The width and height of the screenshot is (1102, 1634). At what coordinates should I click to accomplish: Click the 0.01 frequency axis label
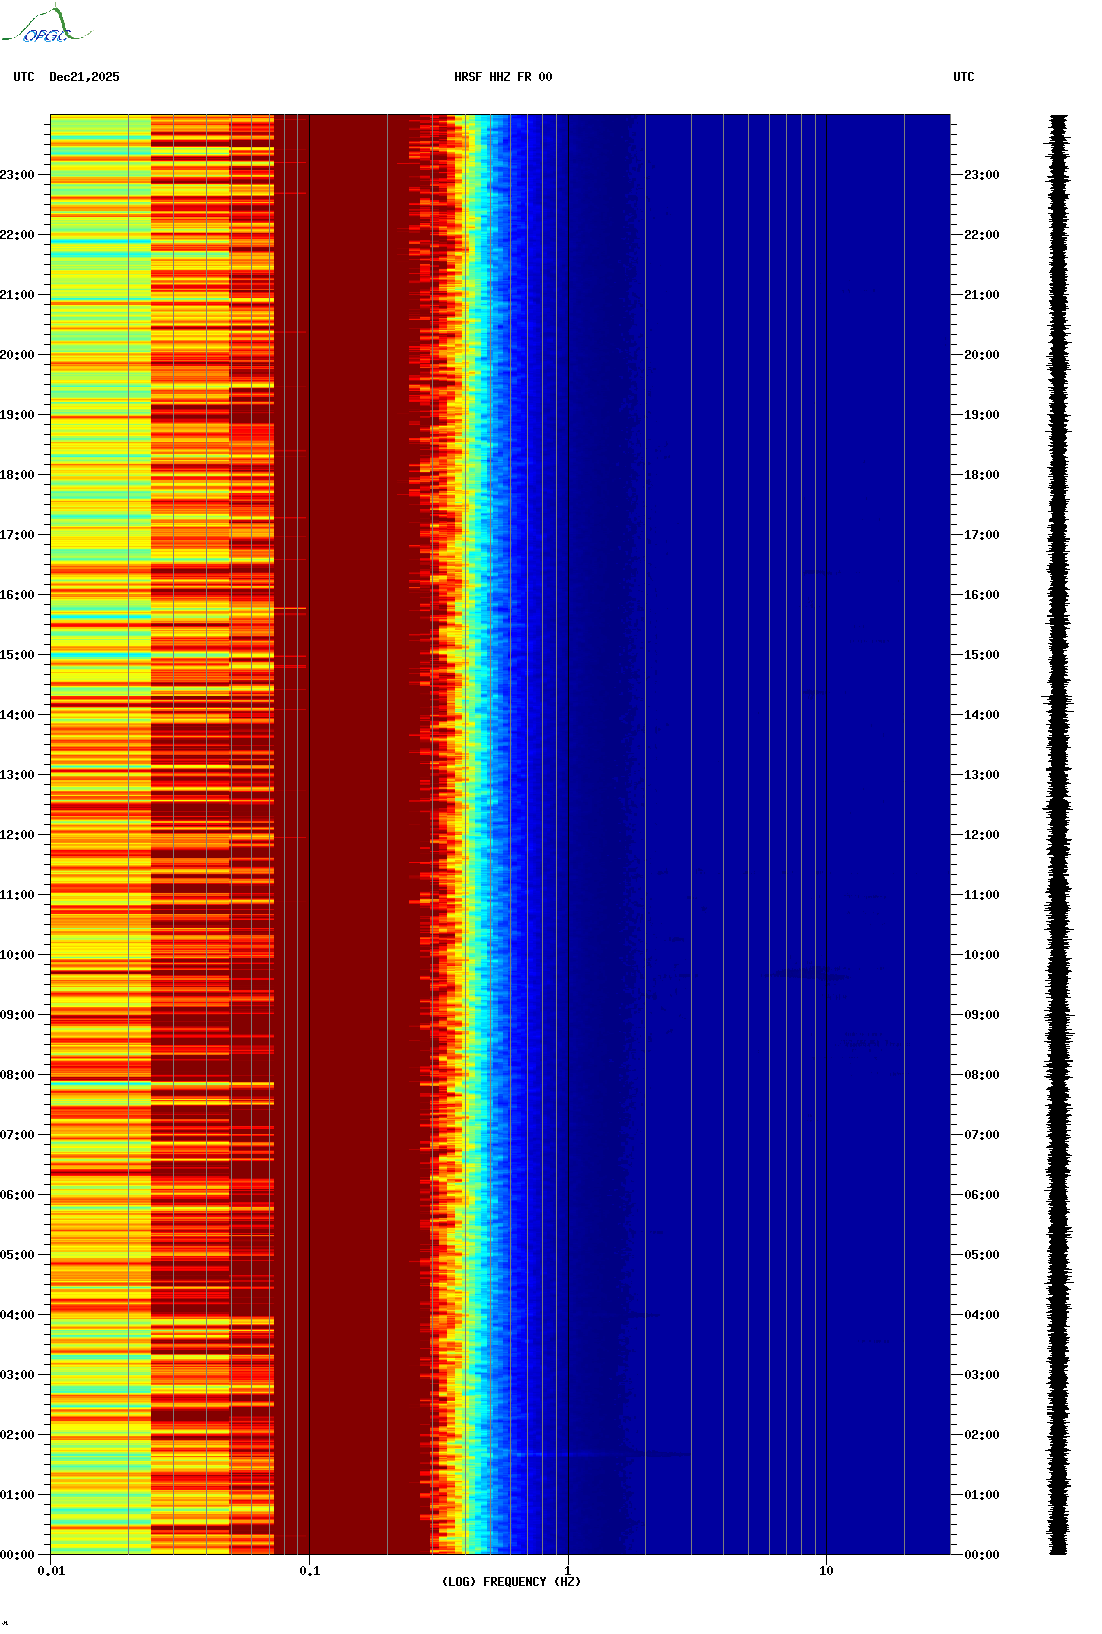pos(51,1570)
